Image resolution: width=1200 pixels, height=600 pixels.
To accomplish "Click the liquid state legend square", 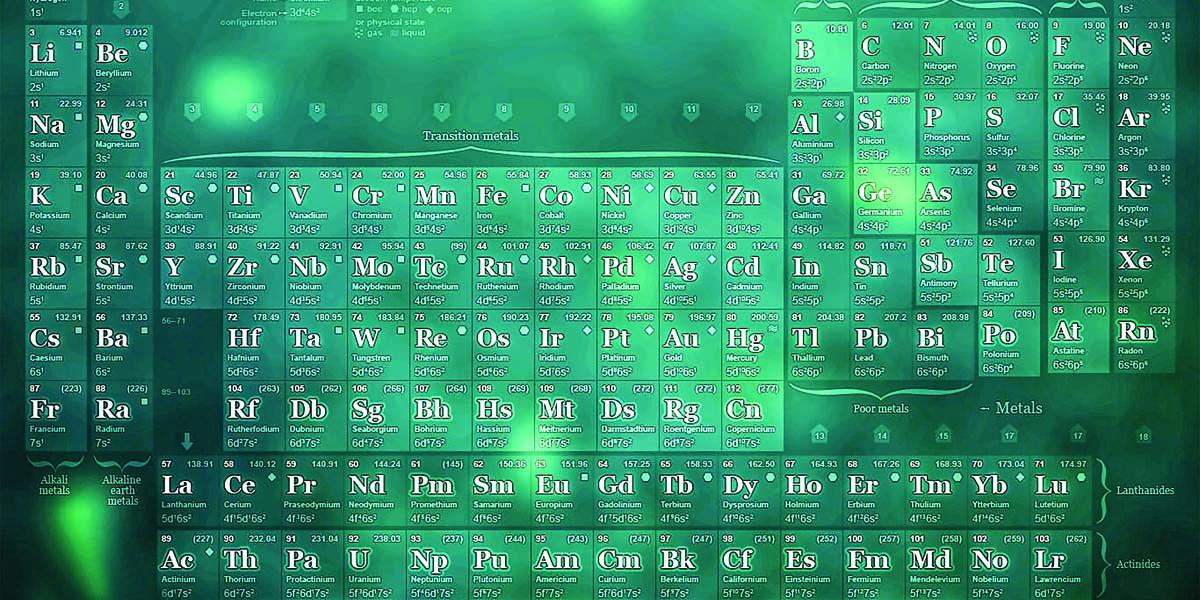I will [395, 32].
